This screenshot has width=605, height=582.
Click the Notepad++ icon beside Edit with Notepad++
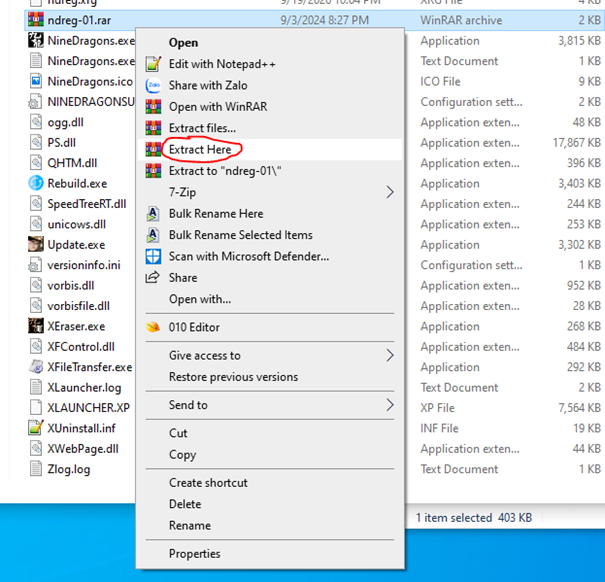(153, 64)
